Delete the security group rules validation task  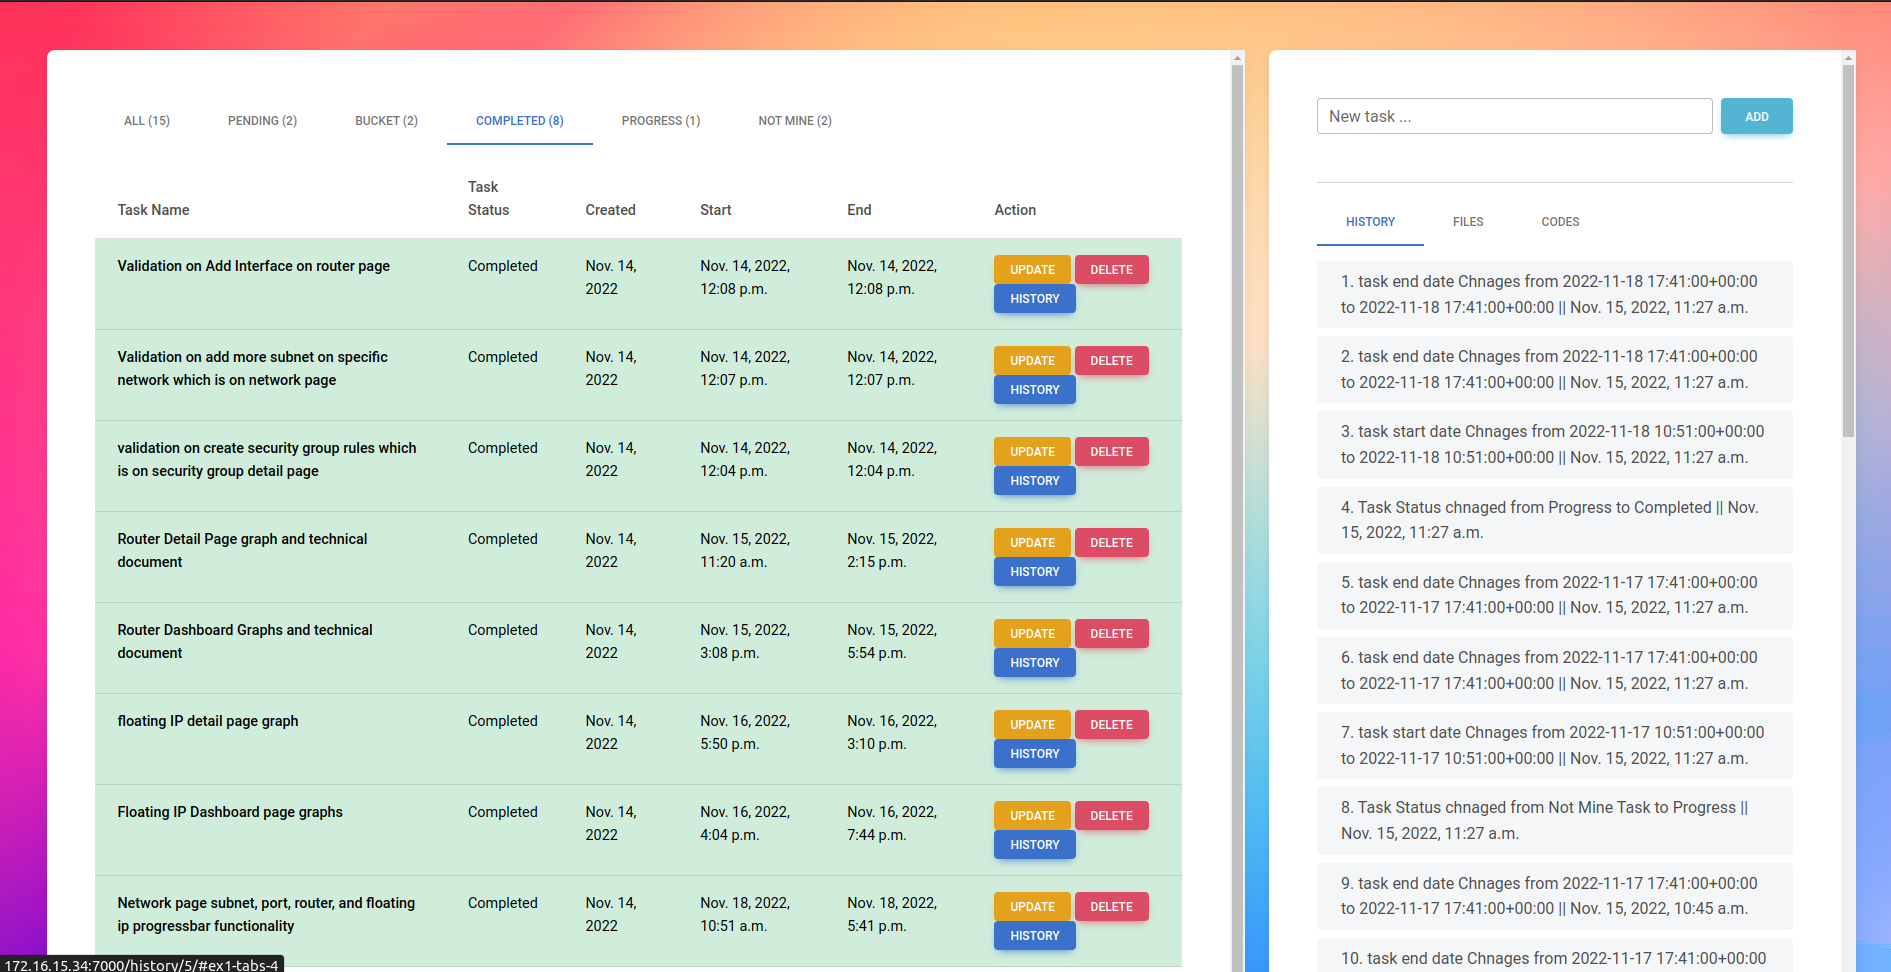(1111, 452)
